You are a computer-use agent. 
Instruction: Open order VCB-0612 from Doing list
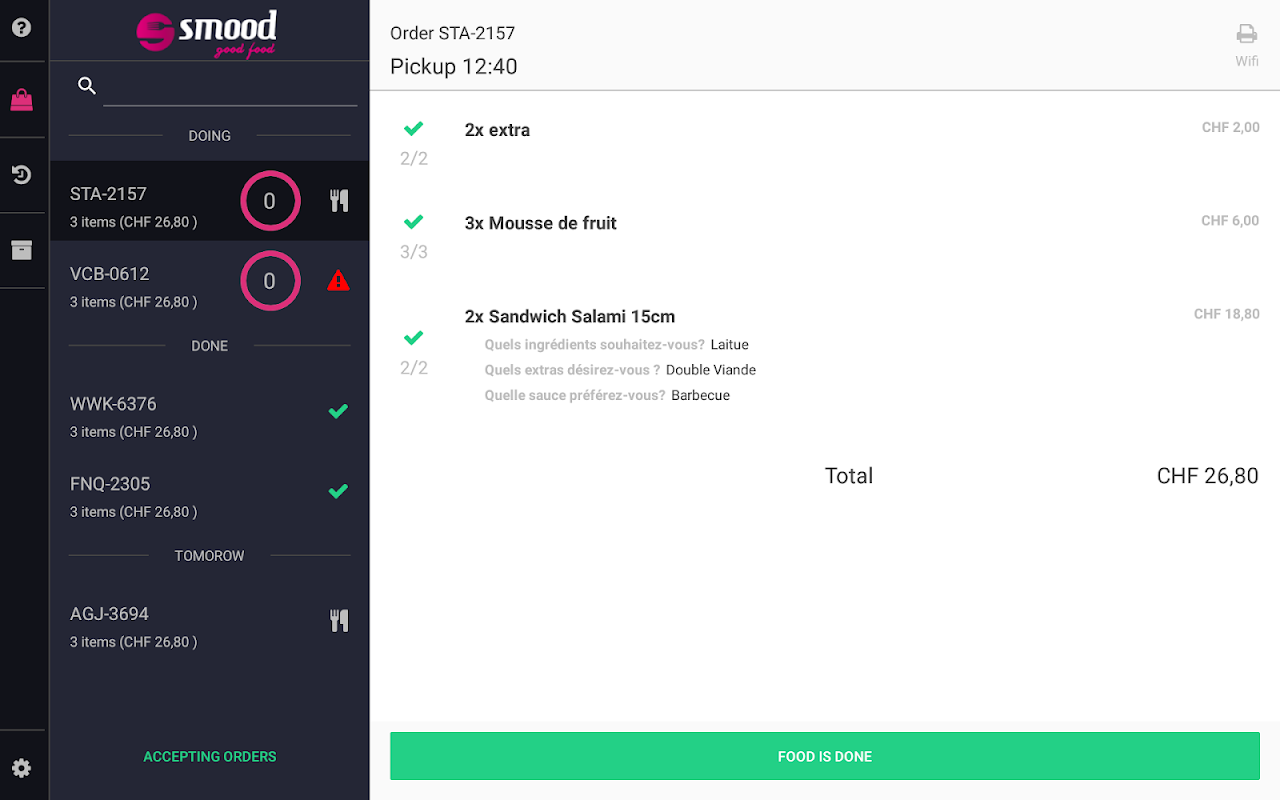[x=150, y=287]
